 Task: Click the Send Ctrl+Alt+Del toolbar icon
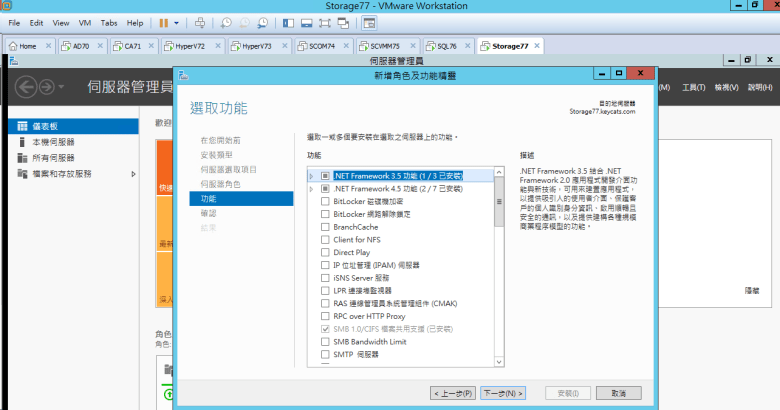pos(200,22)
